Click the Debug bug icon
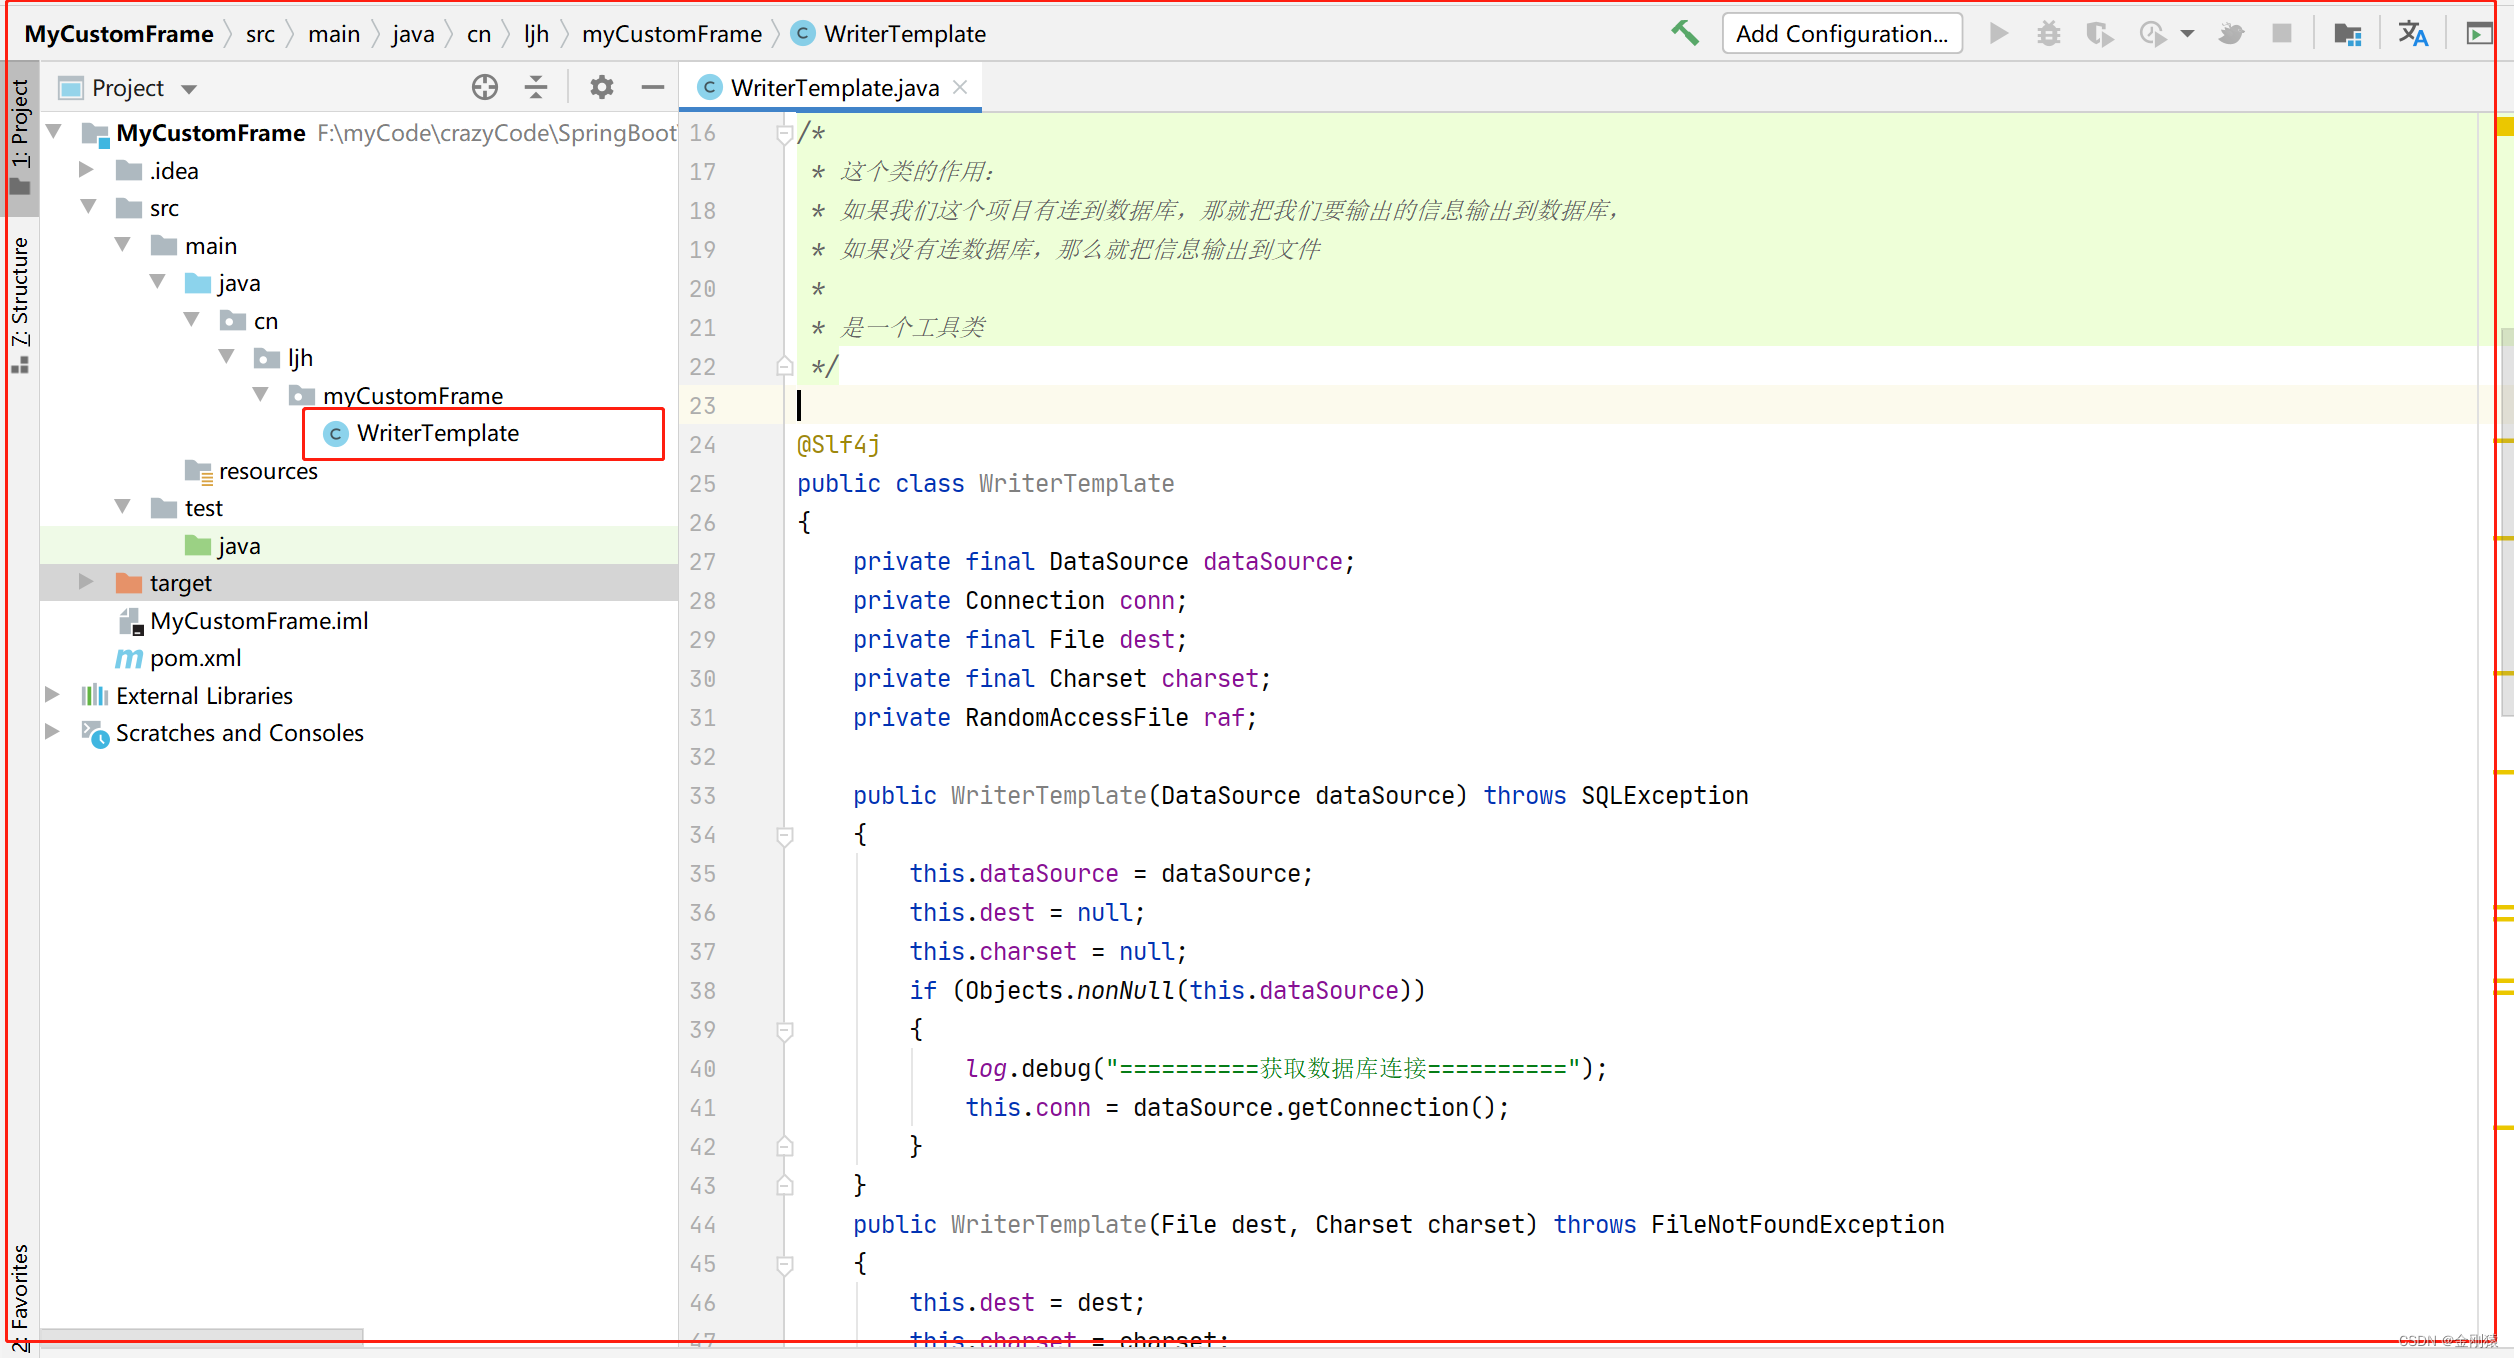This screenshot has width=2514, height=1358. [2049, 33]
